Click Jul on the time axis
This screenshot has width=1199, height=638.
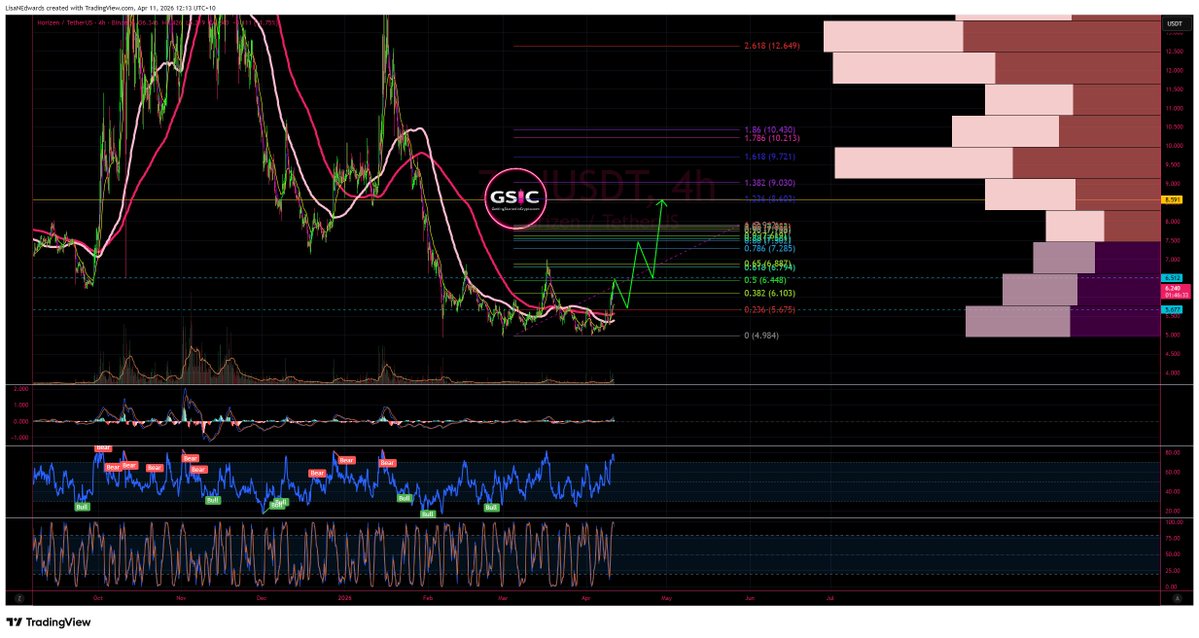coord(830,598)
